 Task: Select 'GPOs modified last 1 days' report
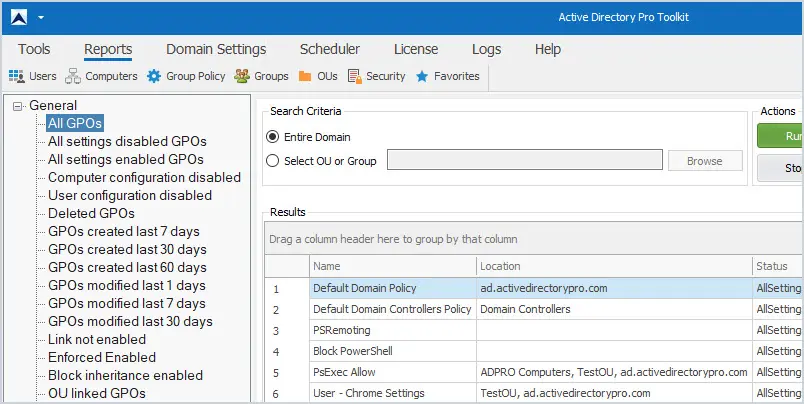click(x=127, y=285)
